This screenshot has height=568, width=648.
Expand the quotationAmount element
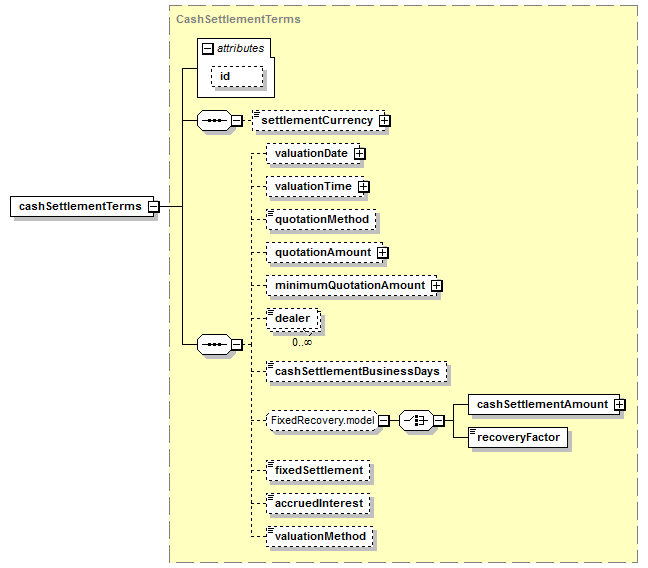point(383,252)
